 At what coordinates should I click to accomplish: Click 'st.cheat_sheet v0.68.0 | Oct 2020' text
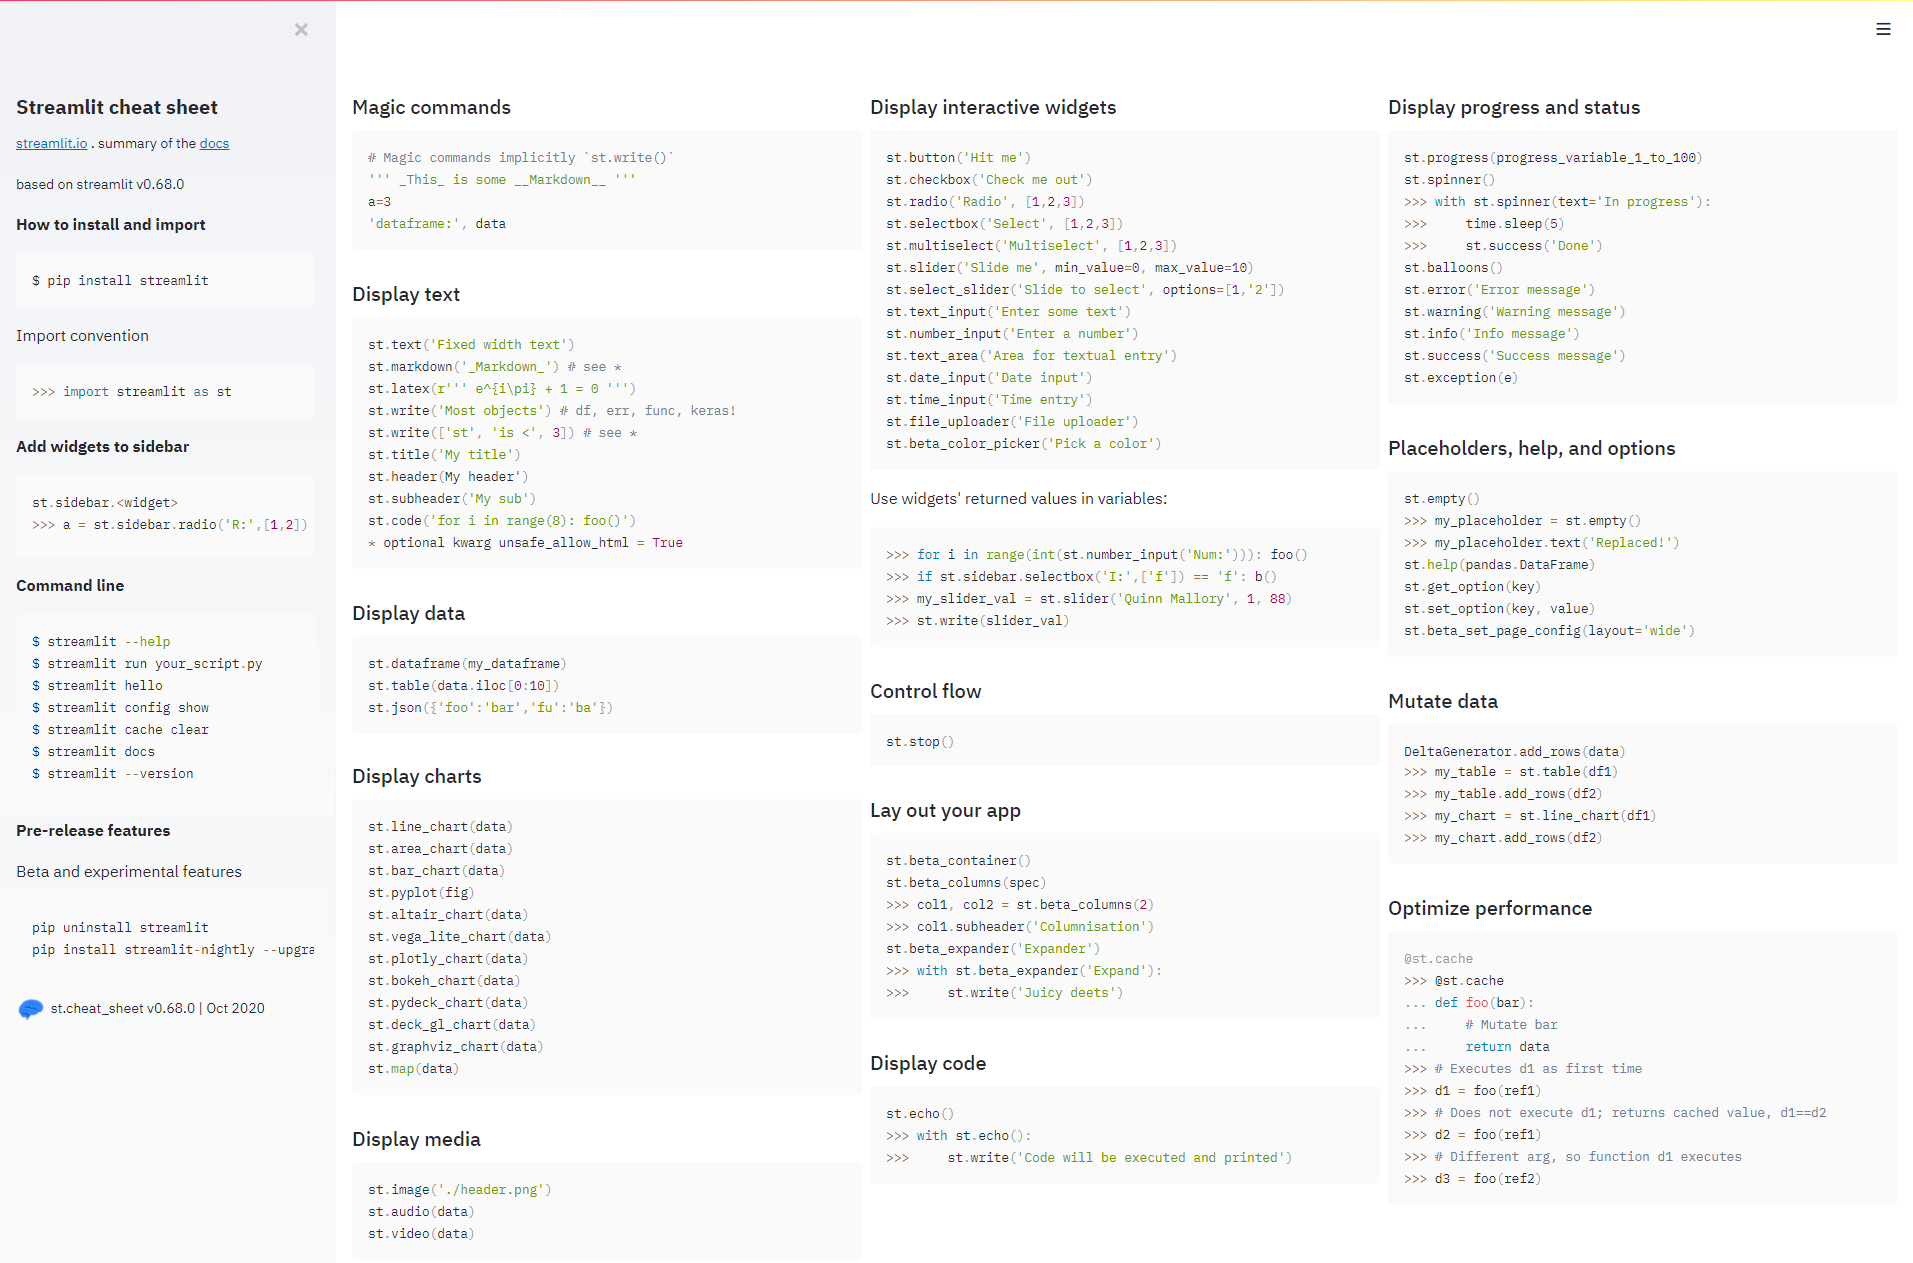pyautogui.click(x=158, y=1008)
